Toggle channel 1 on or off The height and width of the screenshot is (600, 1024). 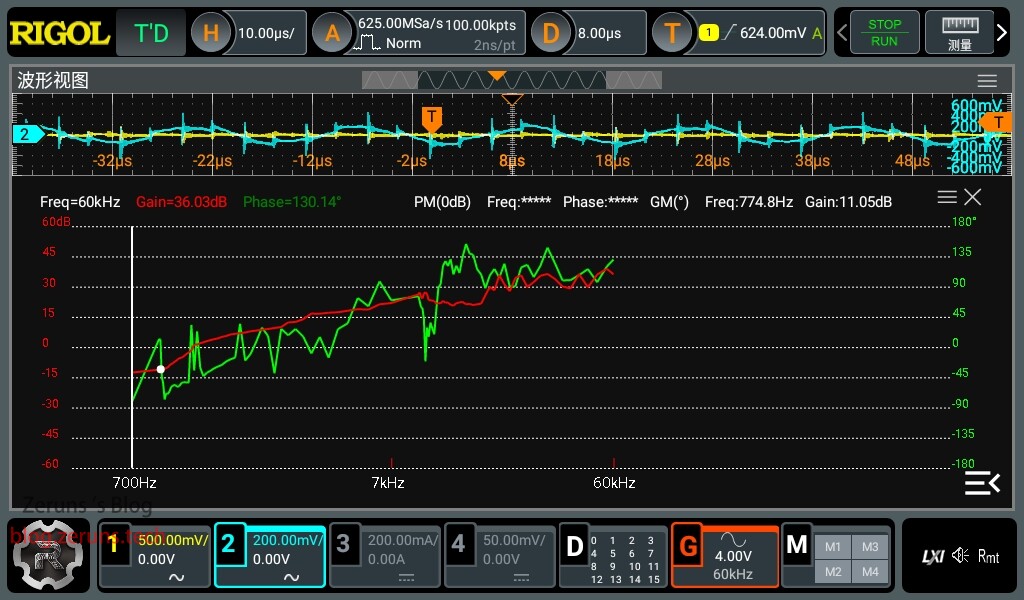[114, 545]
